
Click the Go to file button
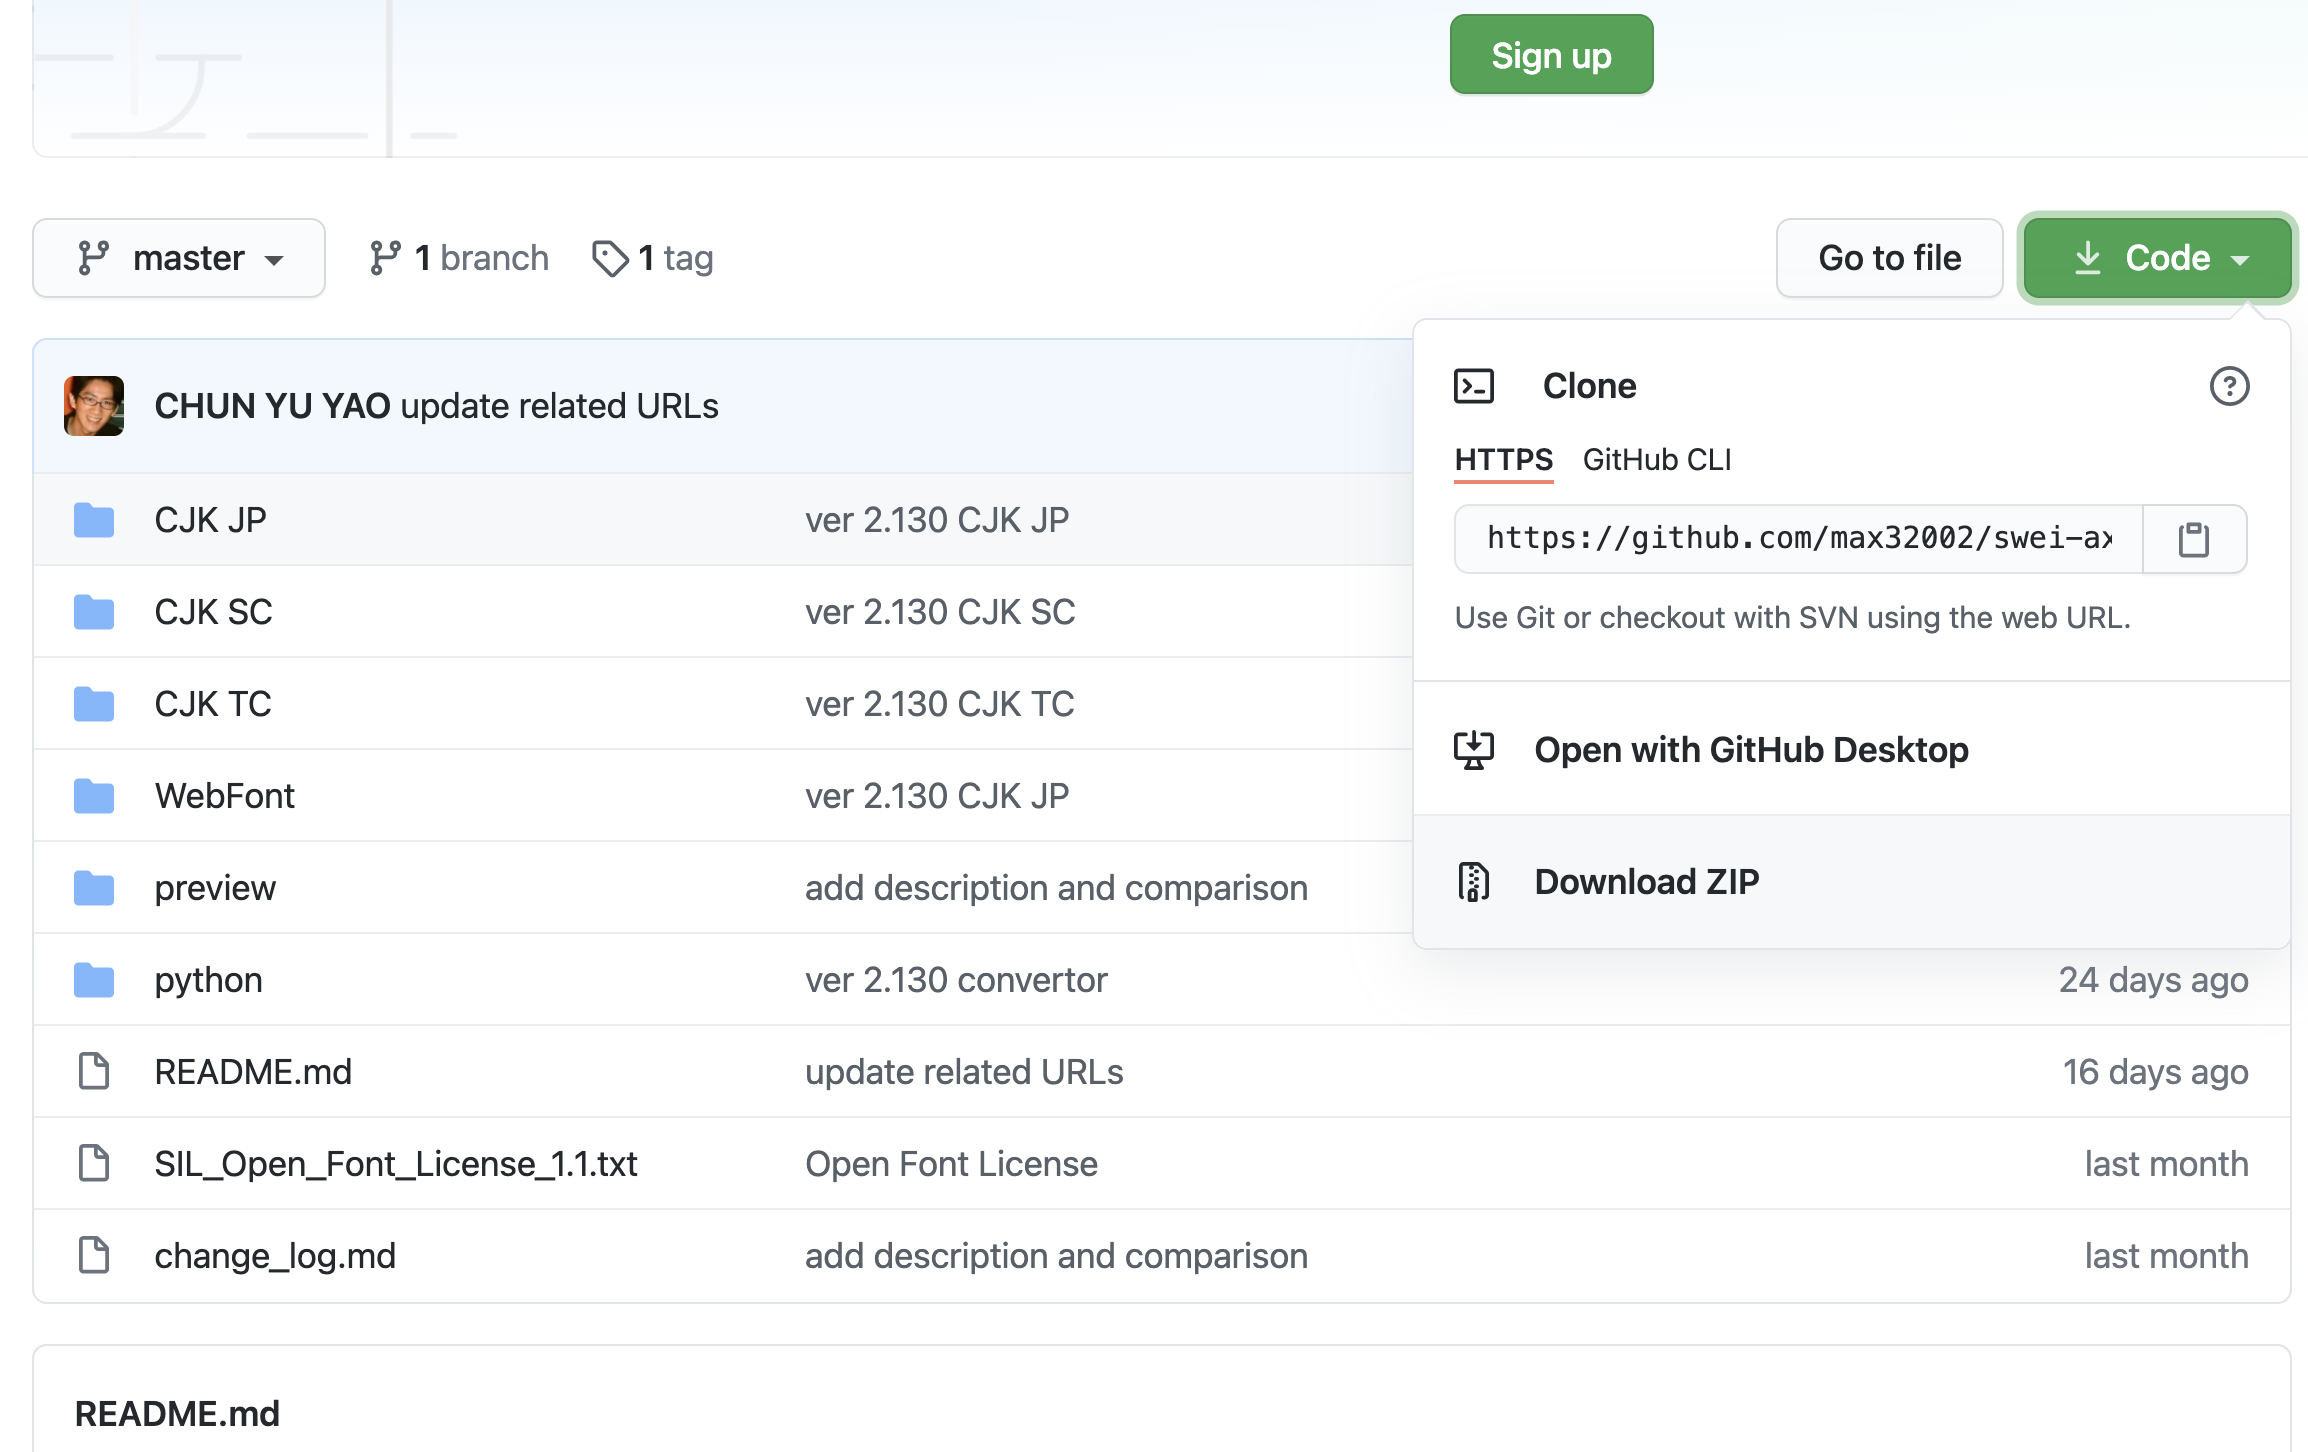[x=1889, y=258]
